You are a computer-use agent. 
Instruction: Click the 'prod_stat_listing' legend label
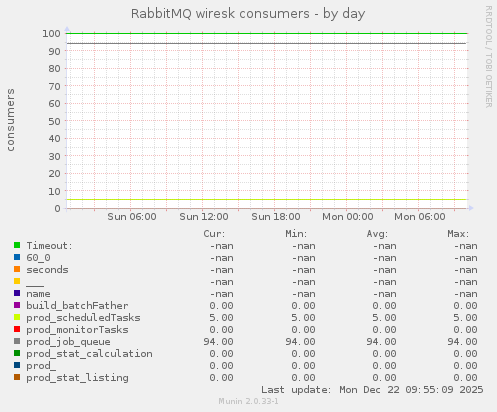point(77,378)
